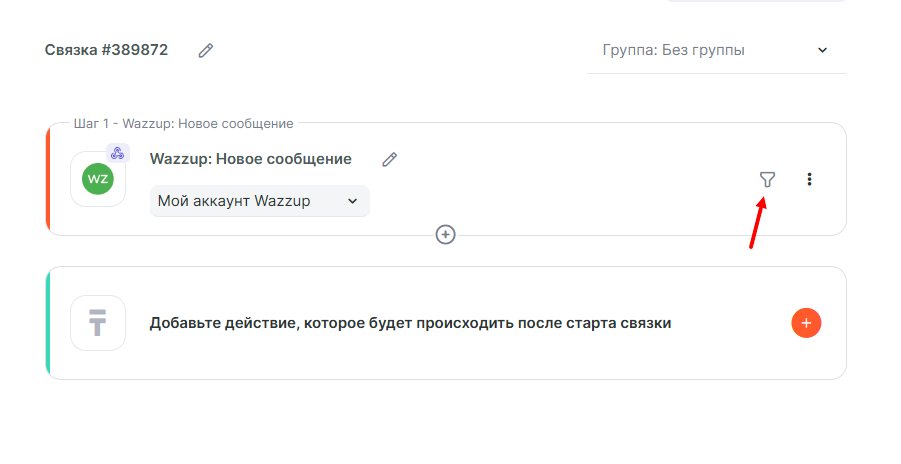Click the red stripe on step 1 card

[48, 179]
